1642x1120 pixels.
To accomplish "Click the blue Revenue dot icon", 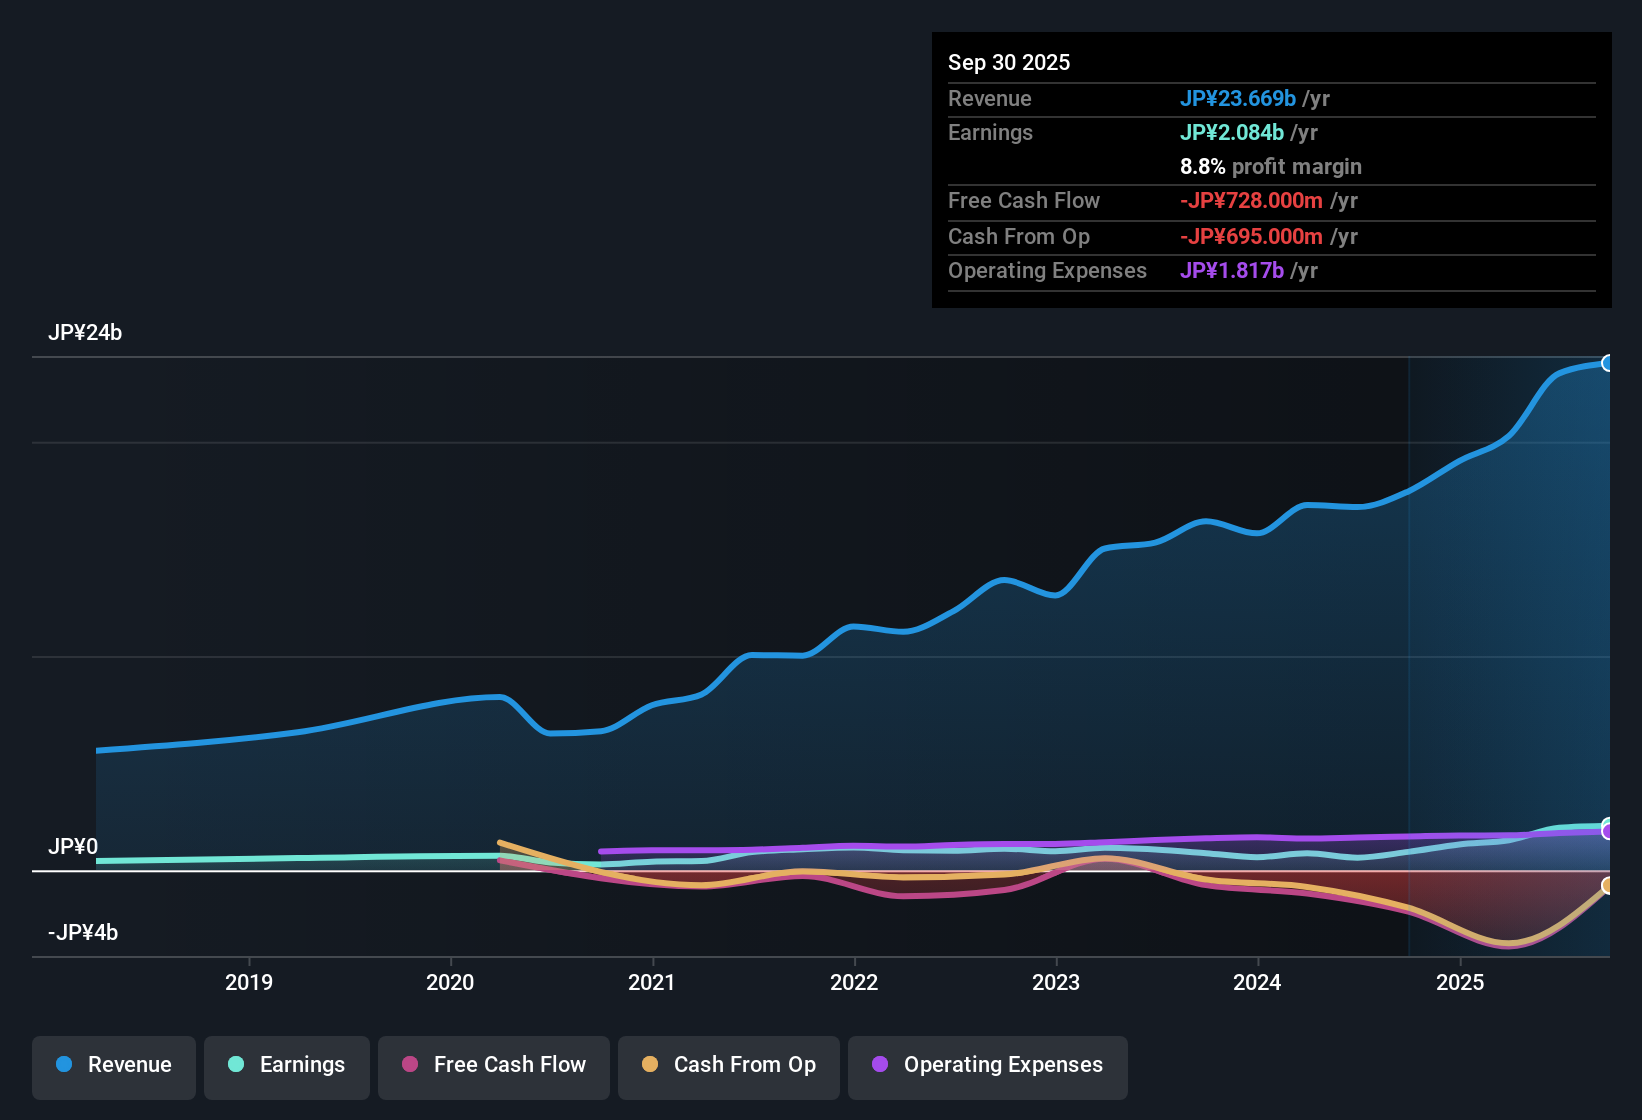I will click(63, 1065).
